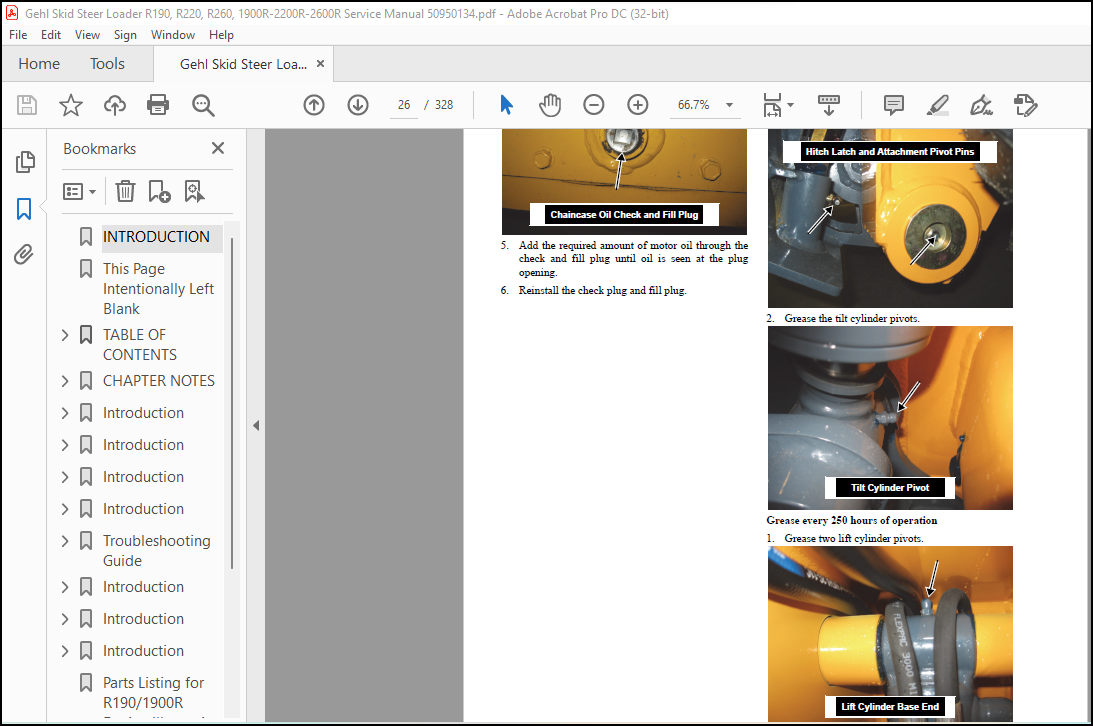Click the stamp/share toolbar icon
Image resolution: width=1093 pixels, height=726 pixels.
pyautogui.click(x=1025, y=105)
